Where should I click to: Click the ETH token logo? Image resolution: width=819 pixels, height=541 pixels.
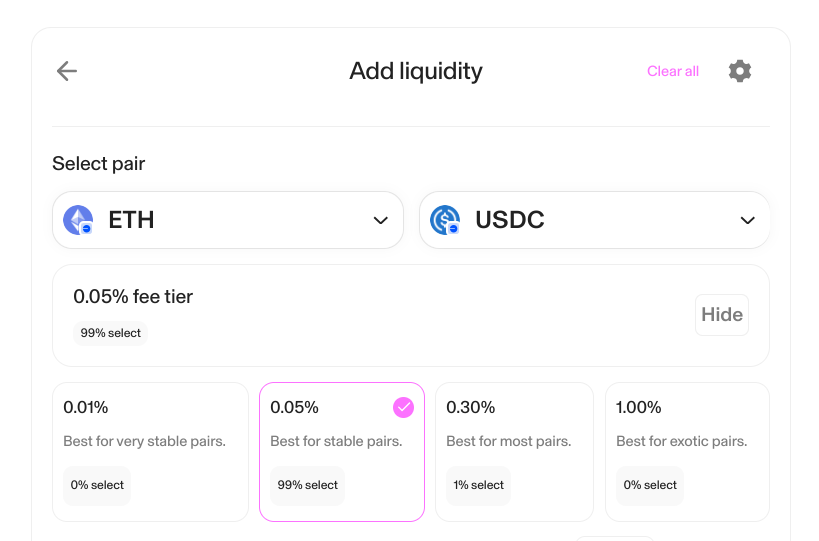click(78, 220)
